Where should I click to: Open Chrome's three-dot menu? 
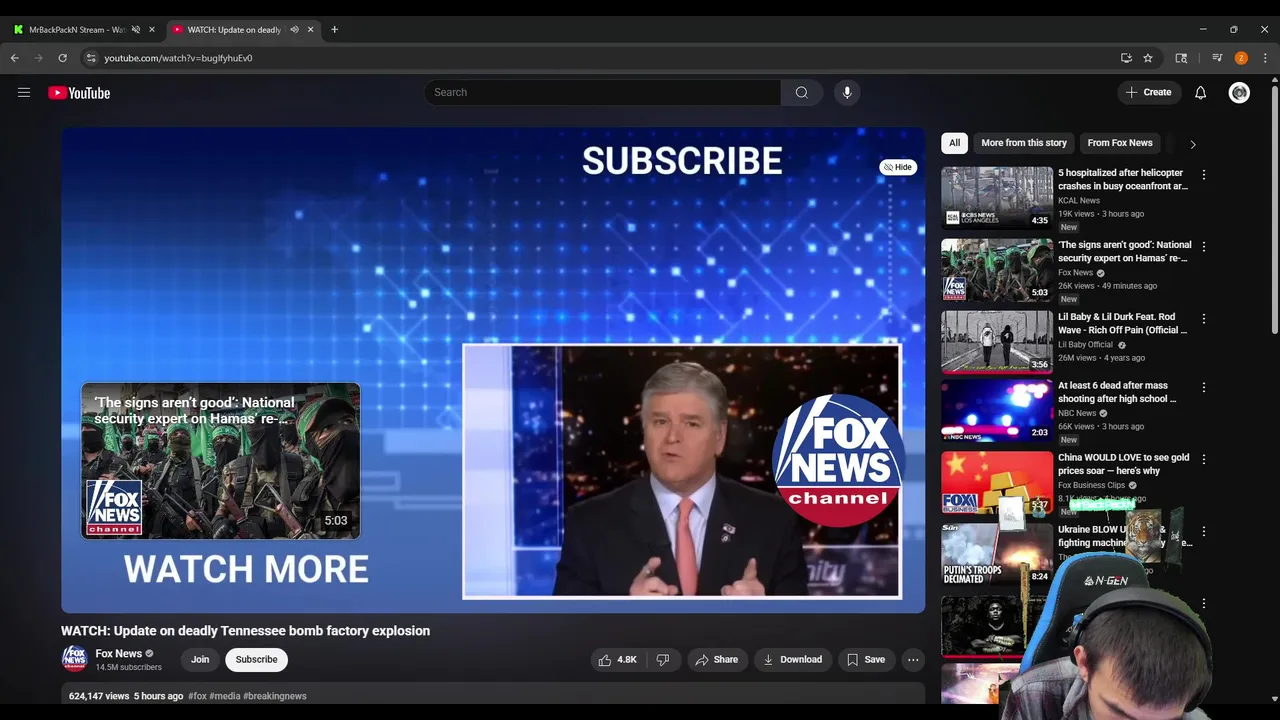click(x=1265, y=58)
